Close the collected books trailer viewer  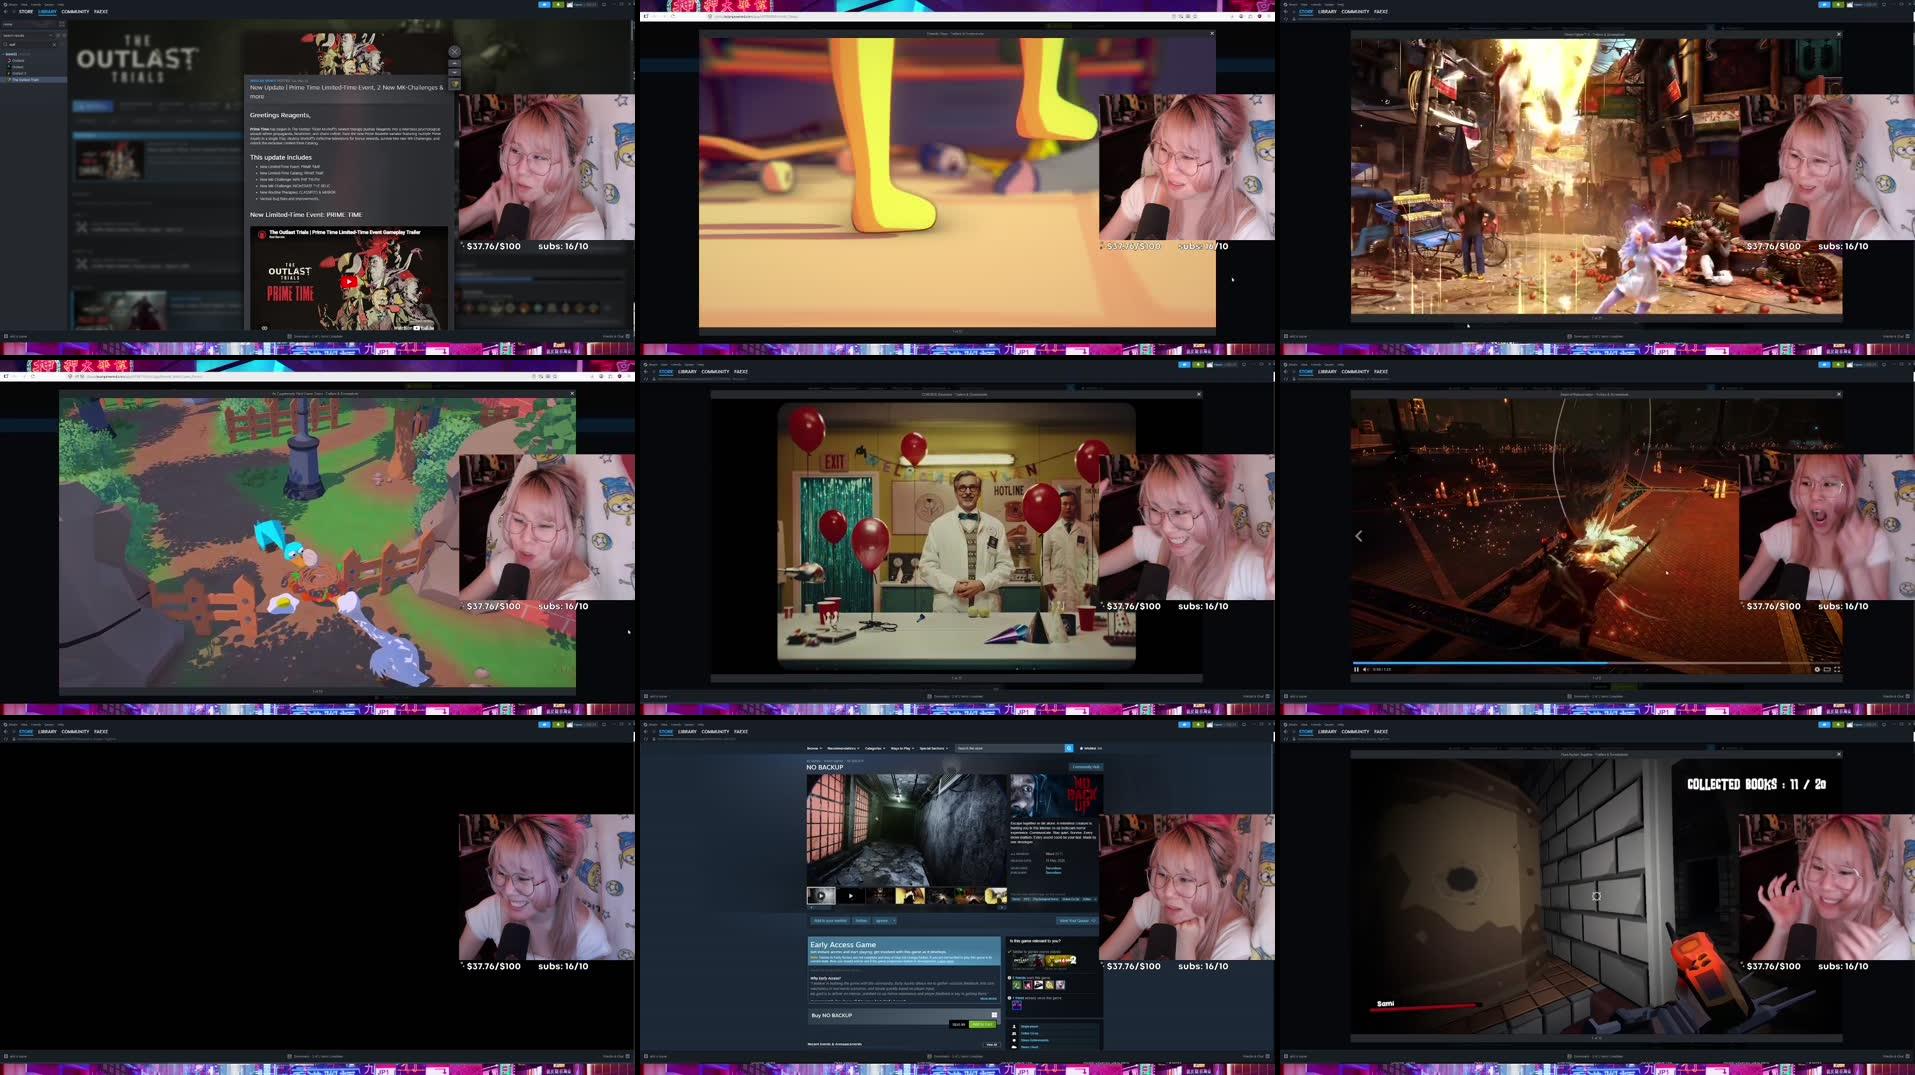(1838, 754)
